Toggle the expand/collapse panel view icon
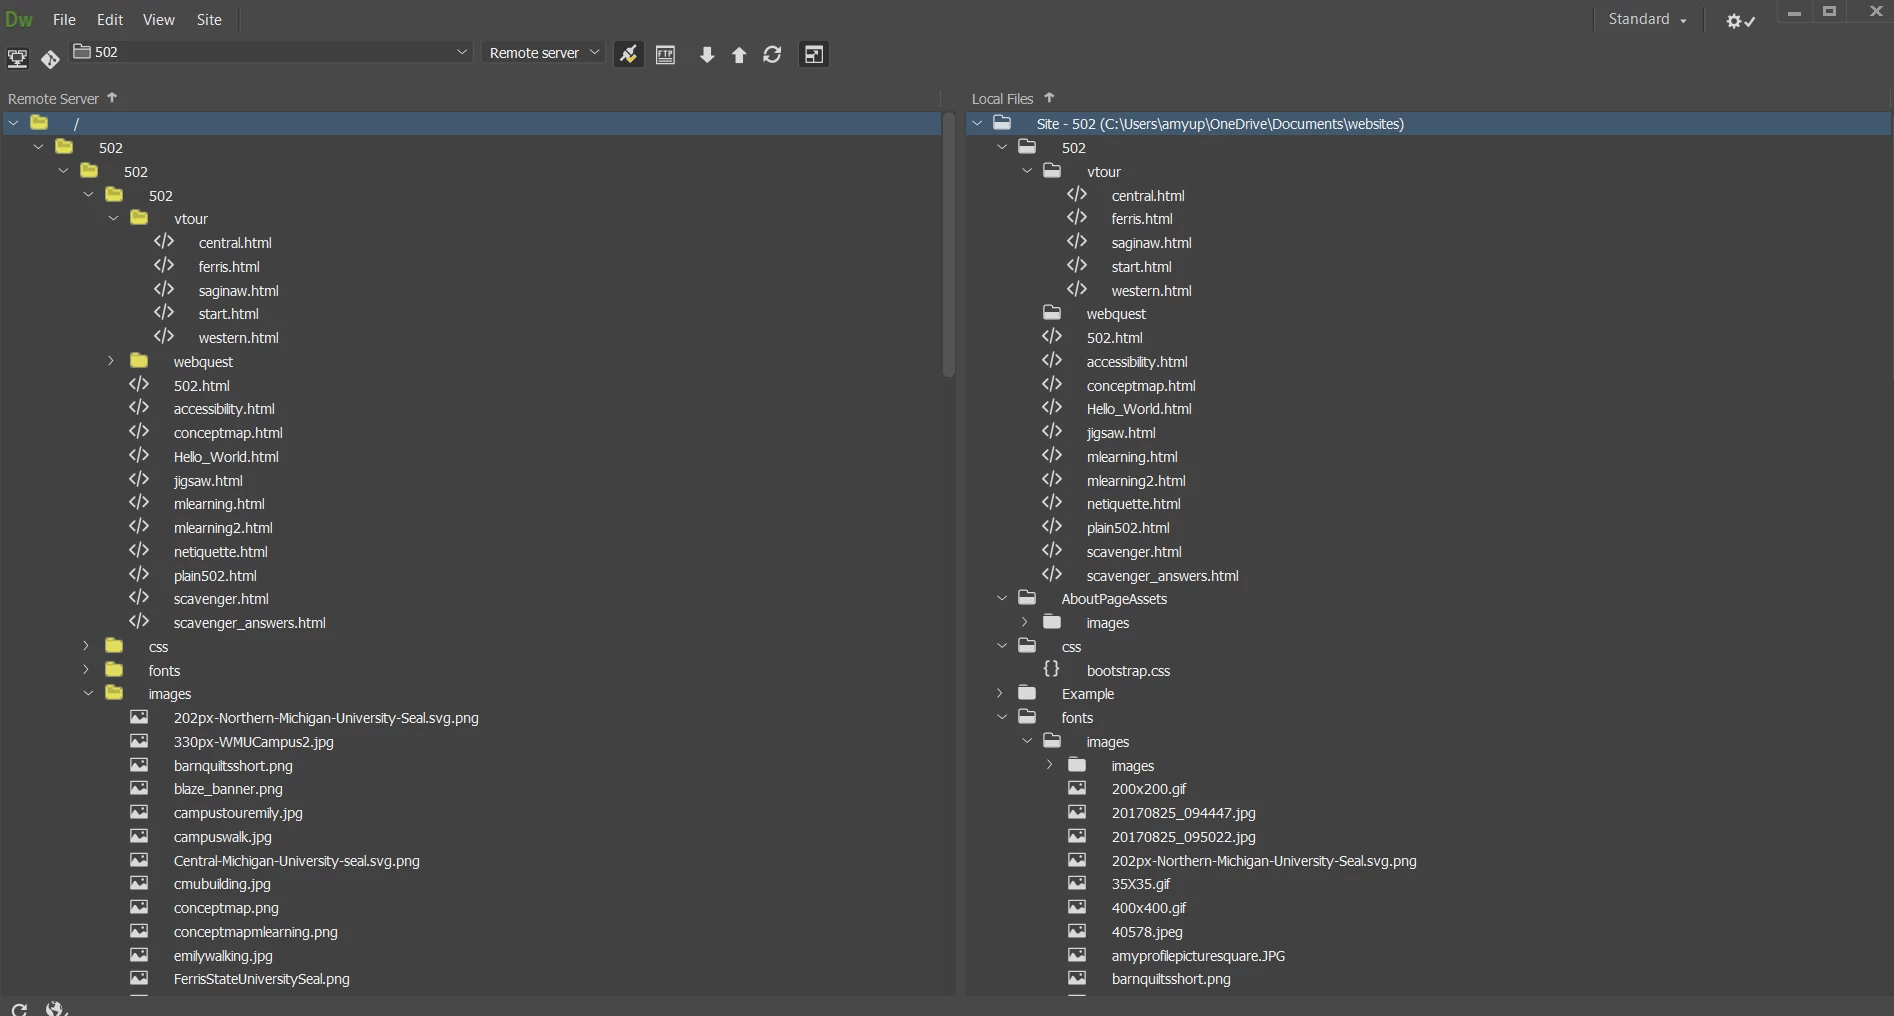This screenshot has width=1894, height=1016. [814, 55]
